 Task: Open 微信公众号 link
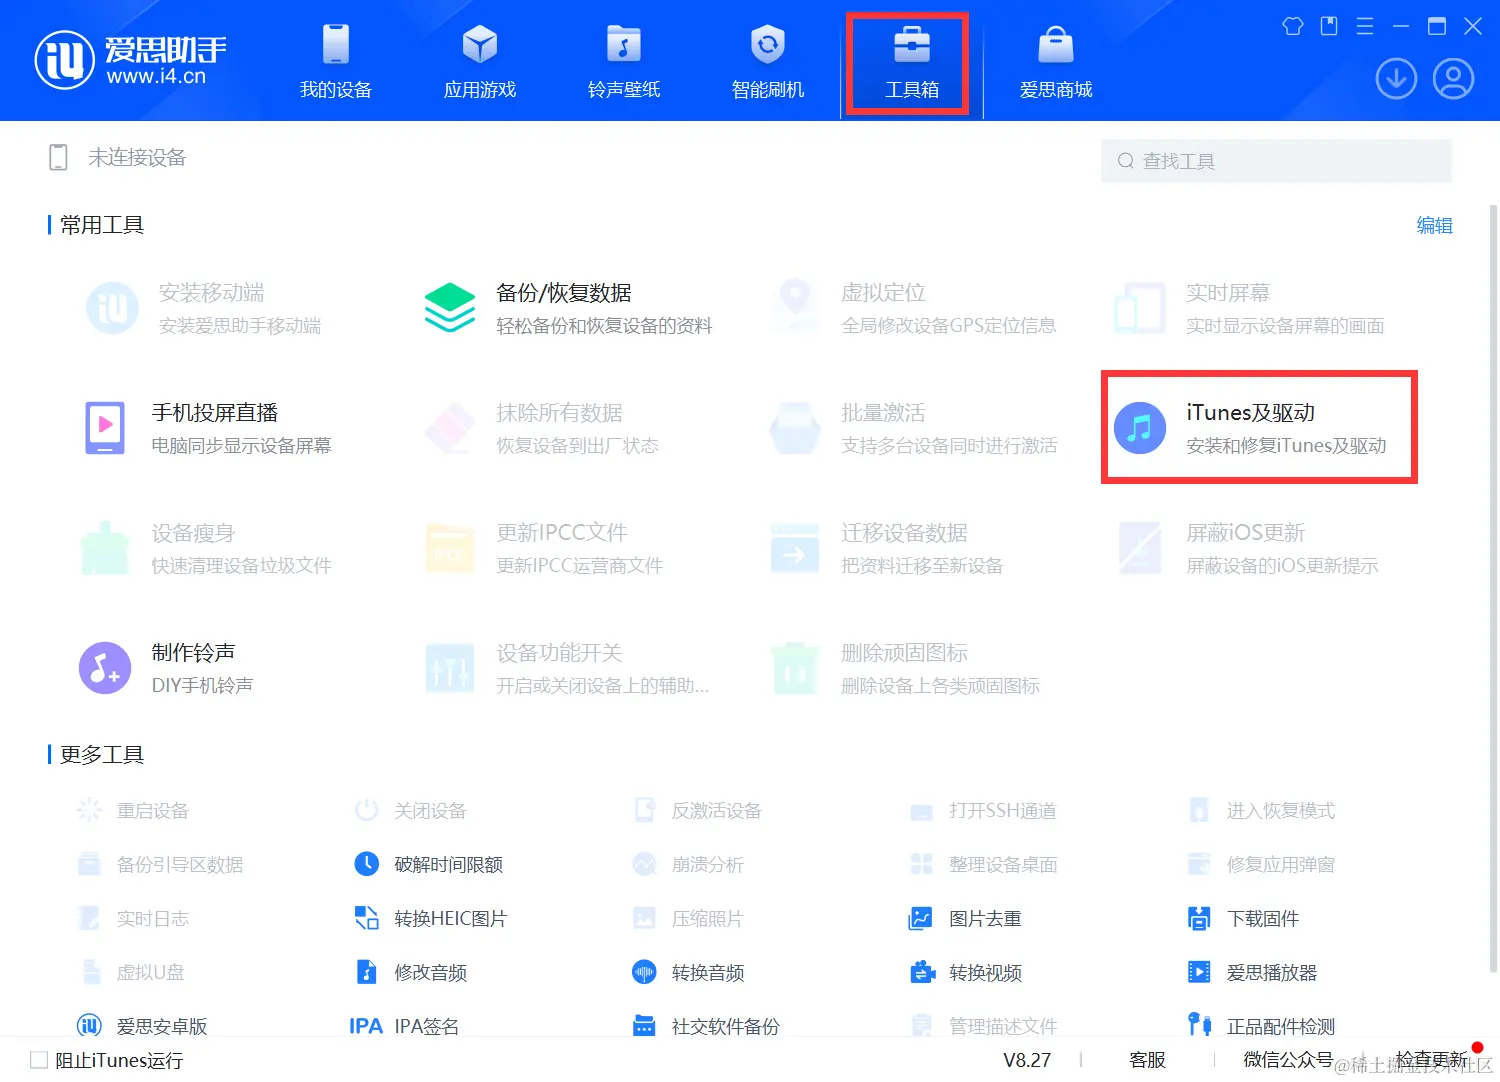coord(1288,1060)
